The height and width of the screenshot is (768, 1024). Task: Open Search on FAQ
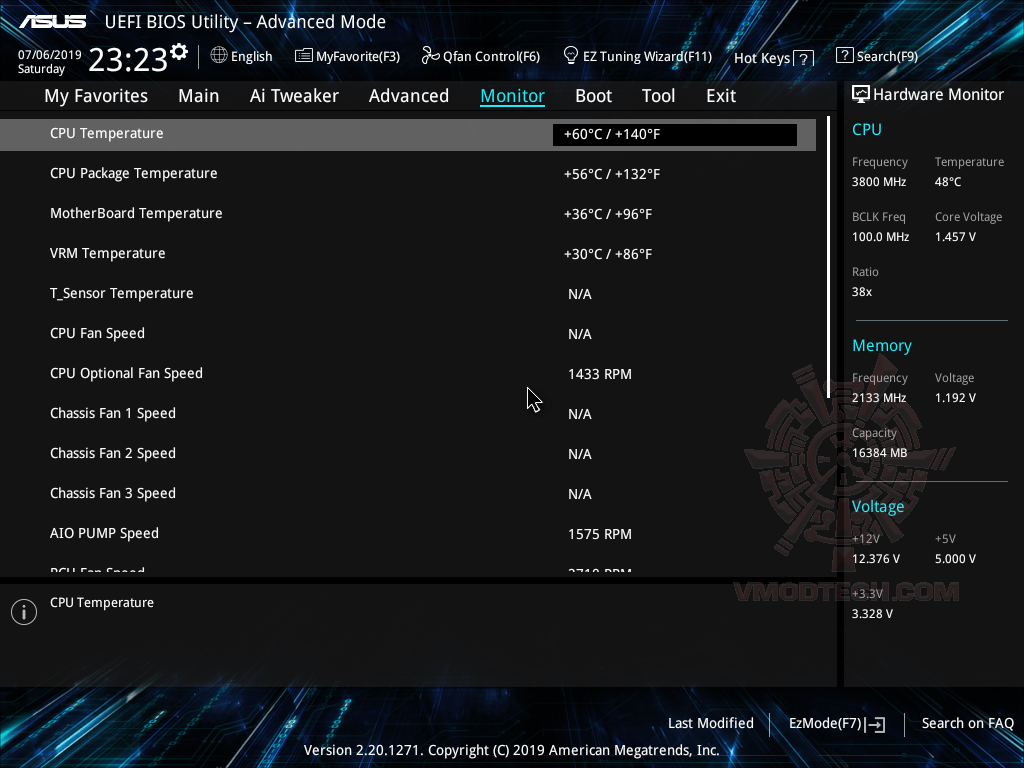(x=967, y=723)
